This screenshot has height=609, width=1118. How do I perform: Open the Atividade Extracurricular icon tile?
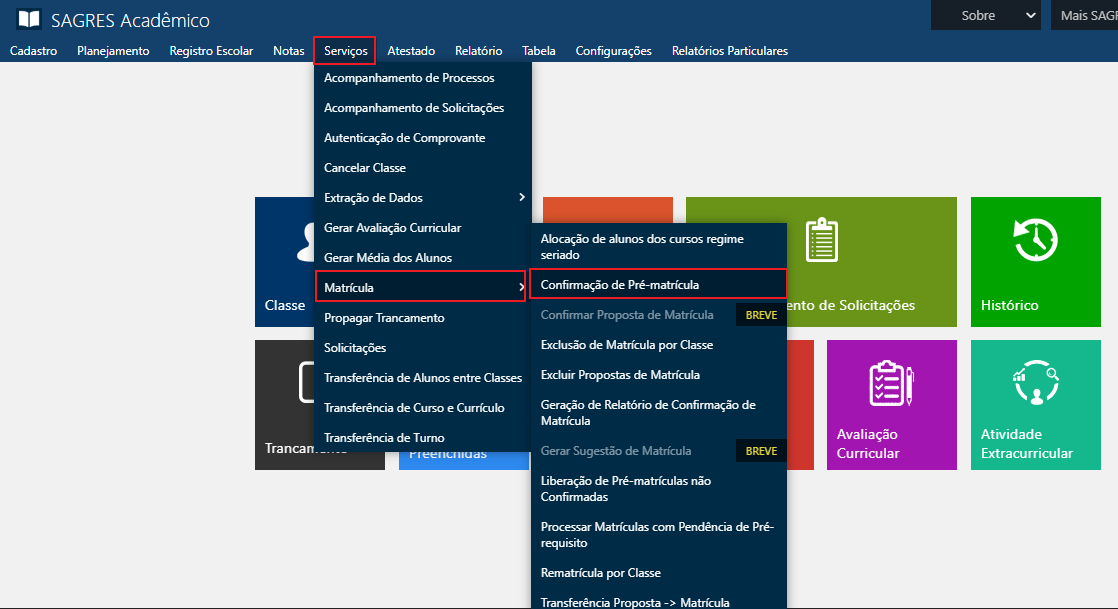tap(1035, 383)
